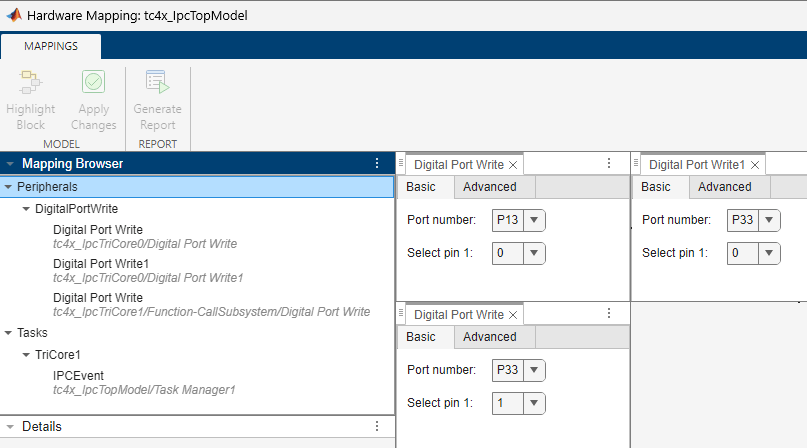This screenshot has width=807, height=448.
Task: Collapse the DigitalPortWrite tree group
Action: pos(26,209)
